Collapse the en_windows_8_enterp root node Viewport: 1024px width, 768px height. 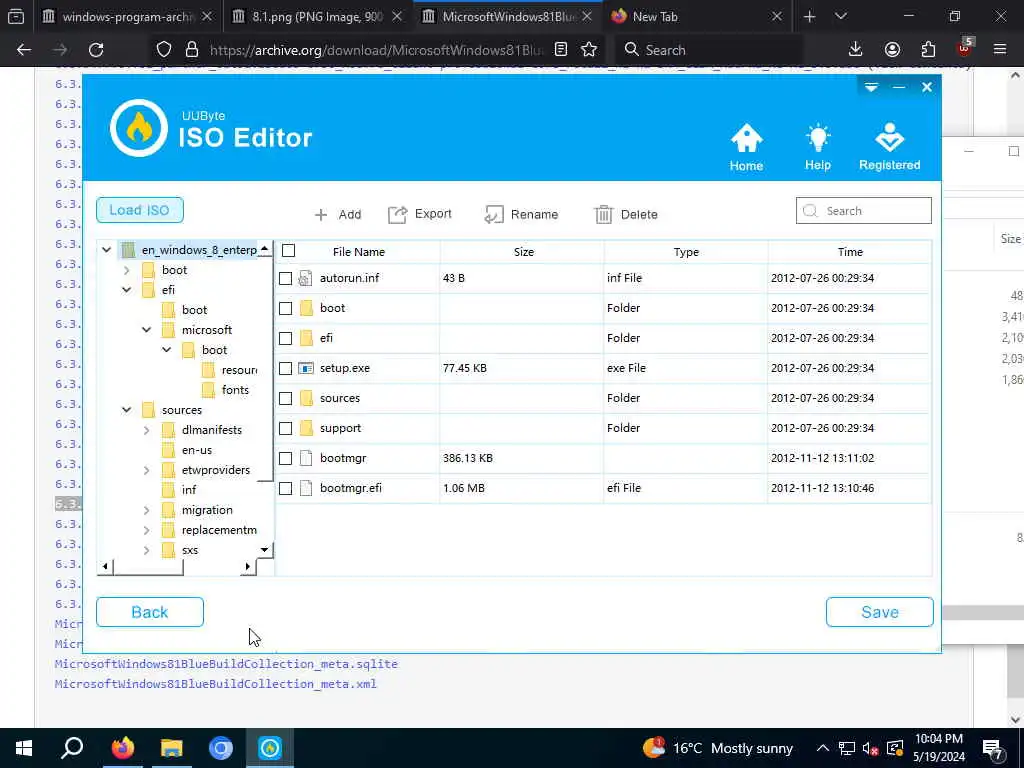(106, 249)
